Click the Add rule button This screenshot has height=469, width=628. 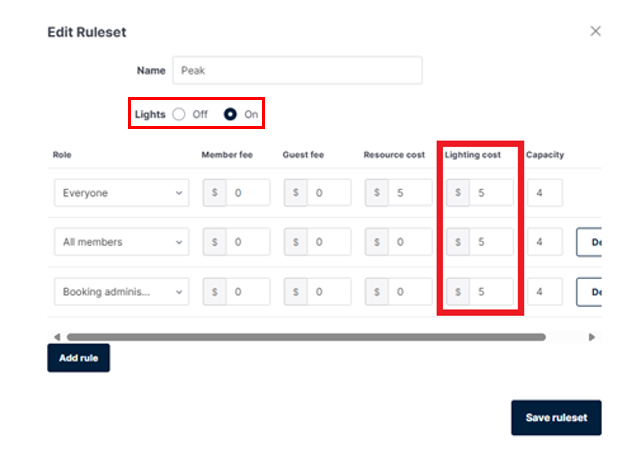coord(78,358)
